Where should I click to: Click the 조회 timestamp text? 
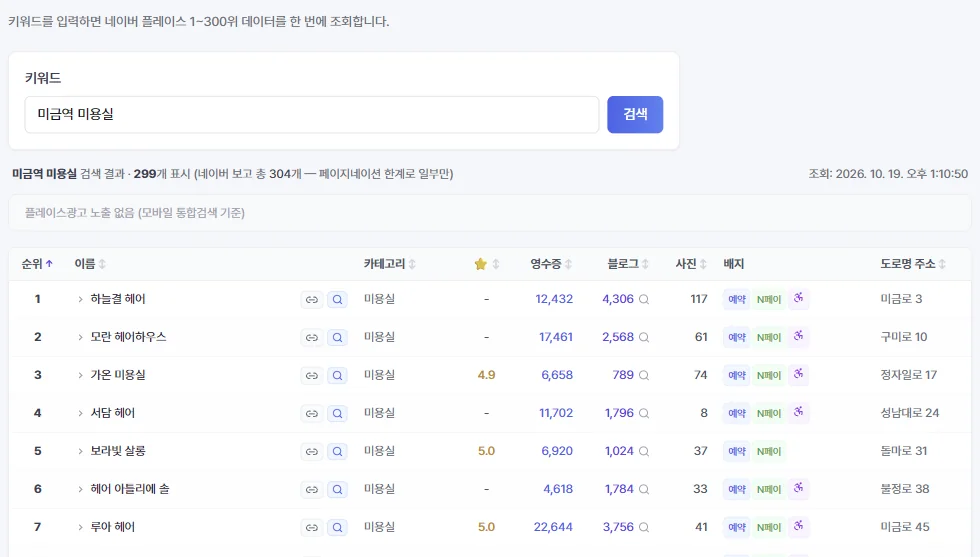pos(888,174)
